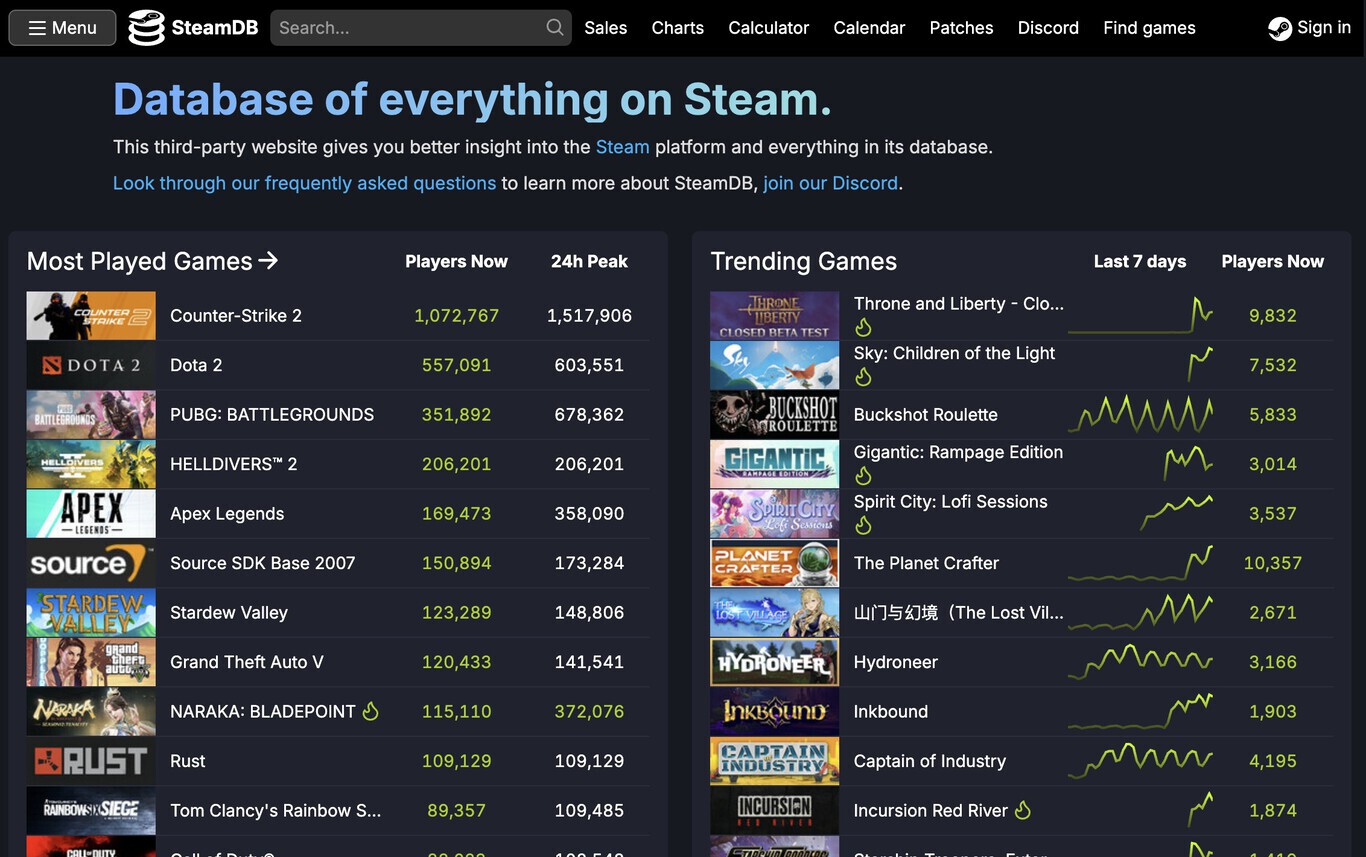This screenshot has height=857, width=1366.
Task: Open the Counter-Strike 2 thumbnail
Action: 91,316
